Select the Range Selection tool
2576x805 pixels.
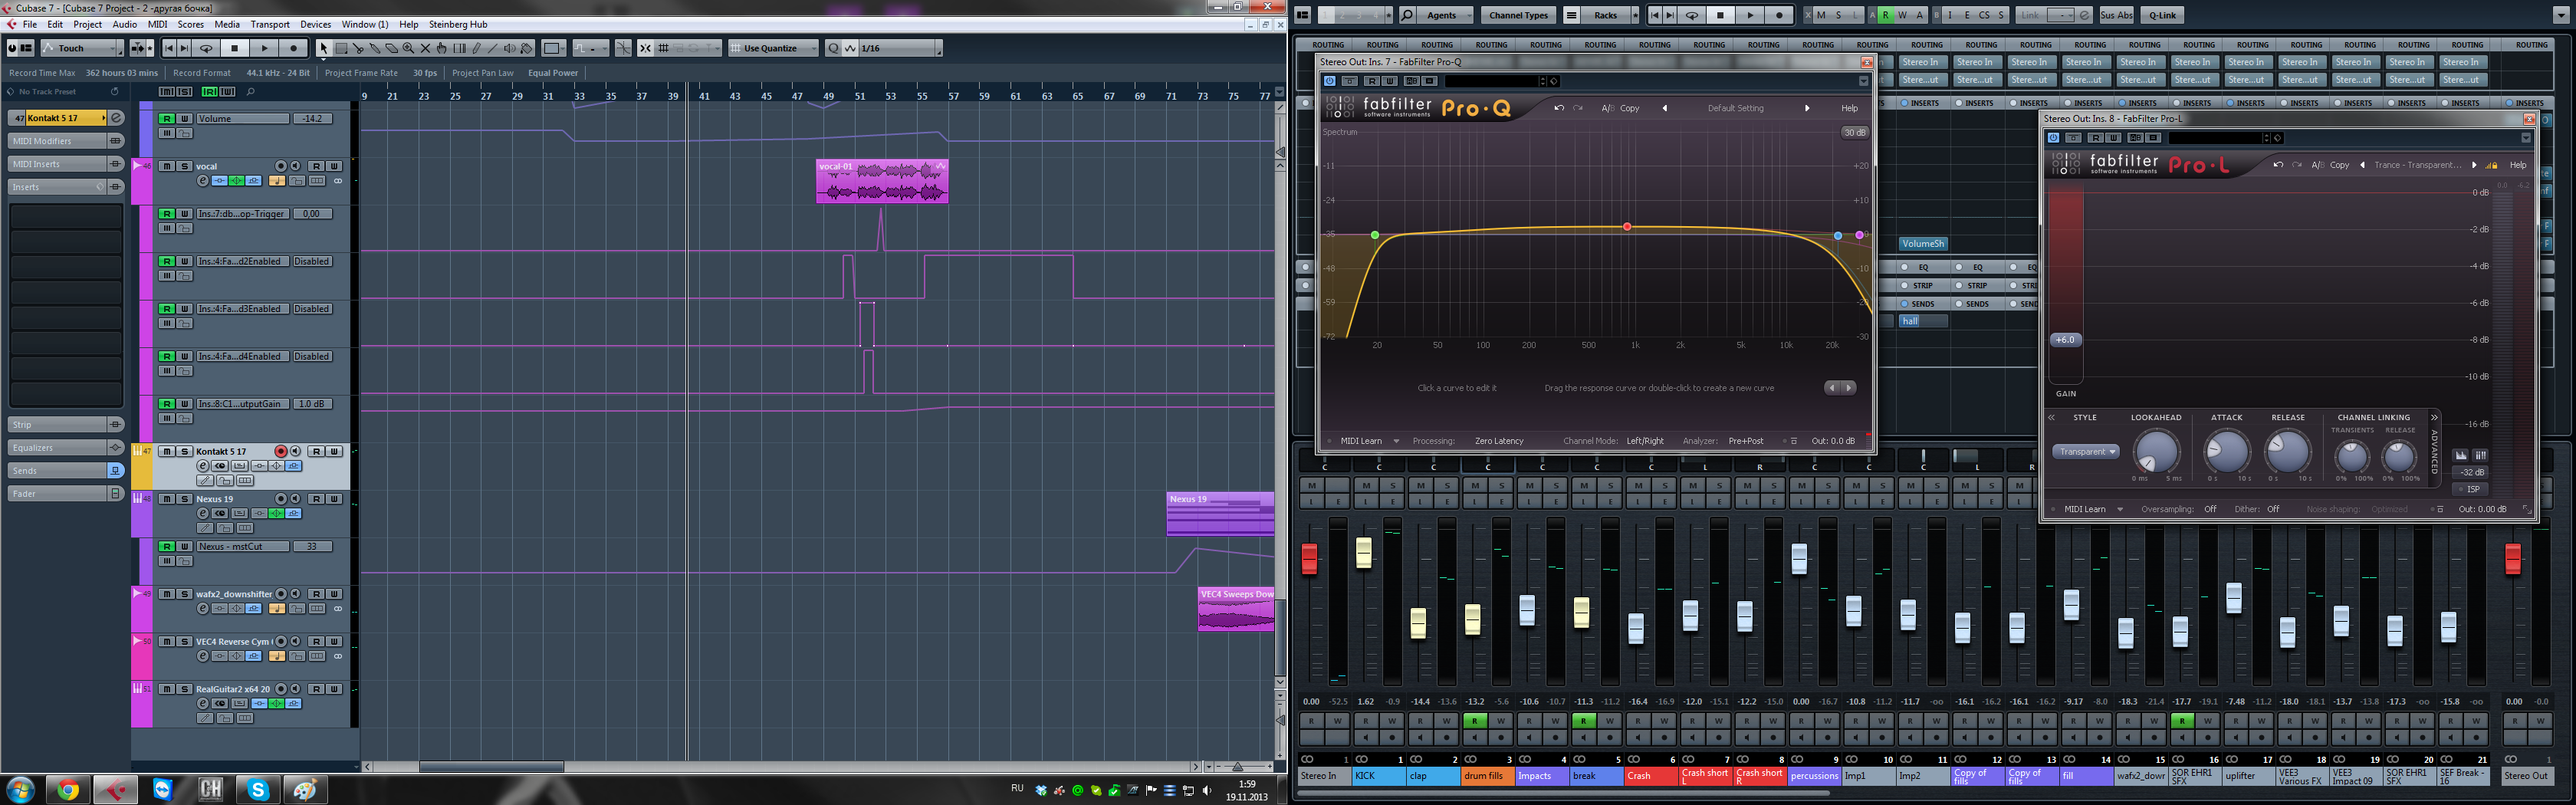coord(341,48)
